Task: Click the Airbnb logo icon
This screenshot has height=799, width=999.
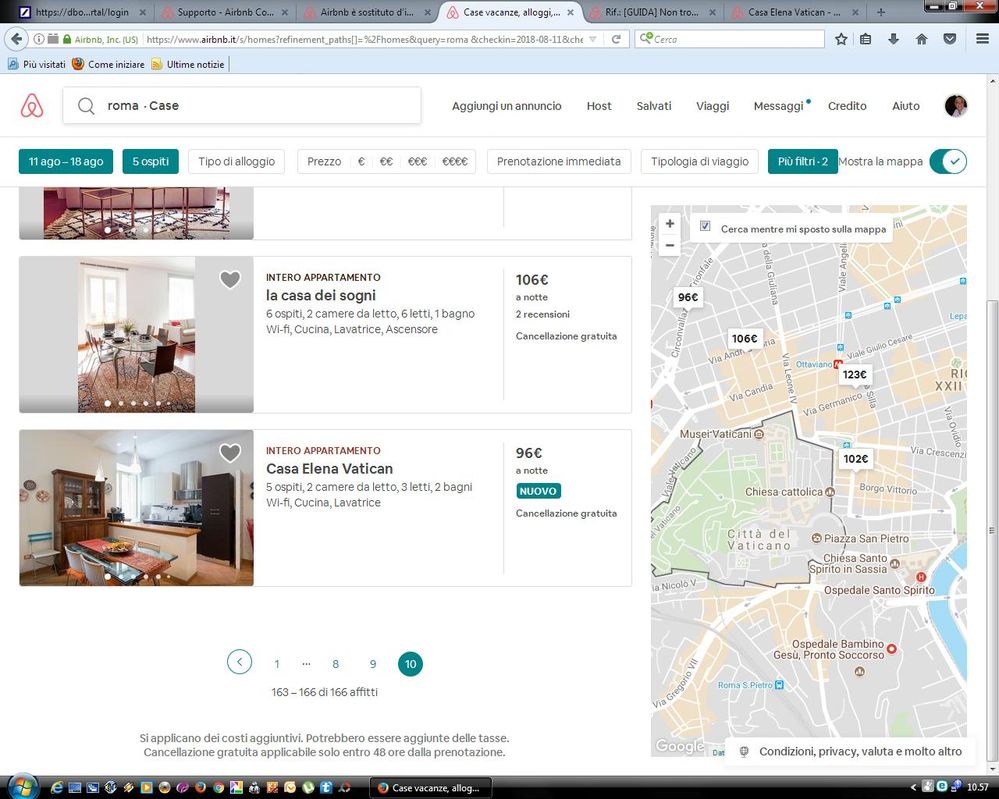Action: [x=32, y=106]
